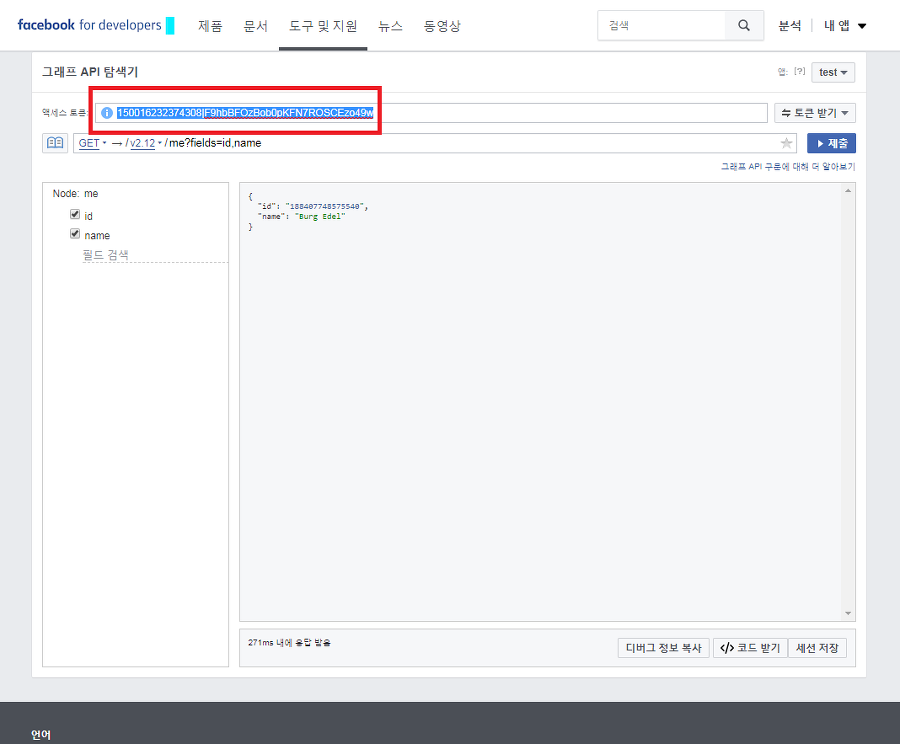
Task: Click the blue 제출 submit button
Action: coord(831,143)
